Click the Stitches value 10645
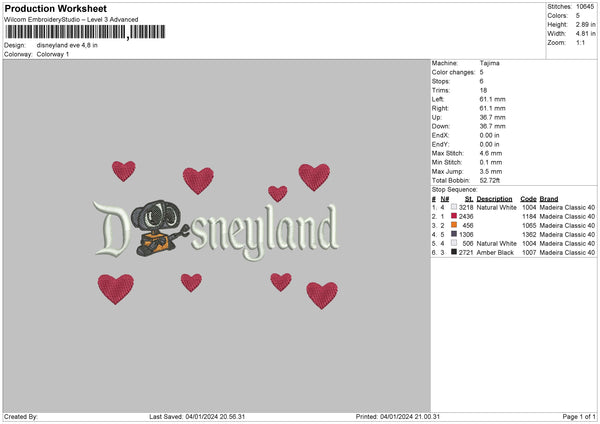 point(585,7)
